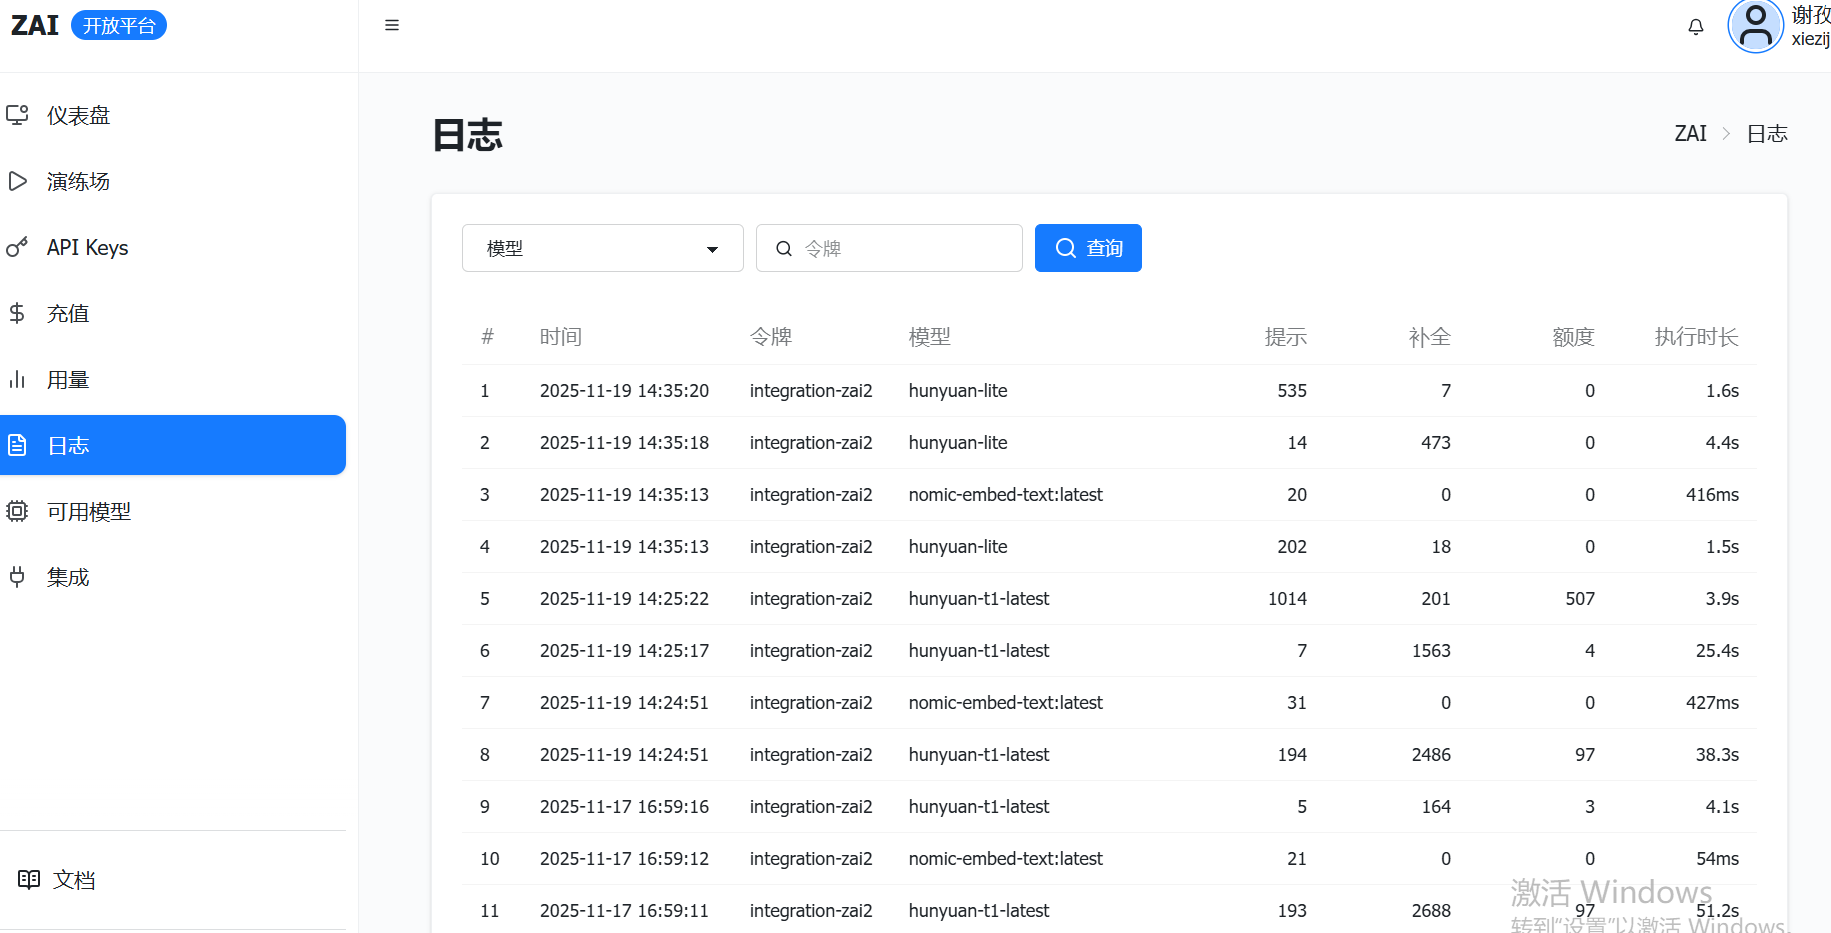Image resolution: width=1831 pixels, height=933 pixels.
Task: Open the 模型 filter dropdown
Action: pyautogui.click(x=590, y=248)
